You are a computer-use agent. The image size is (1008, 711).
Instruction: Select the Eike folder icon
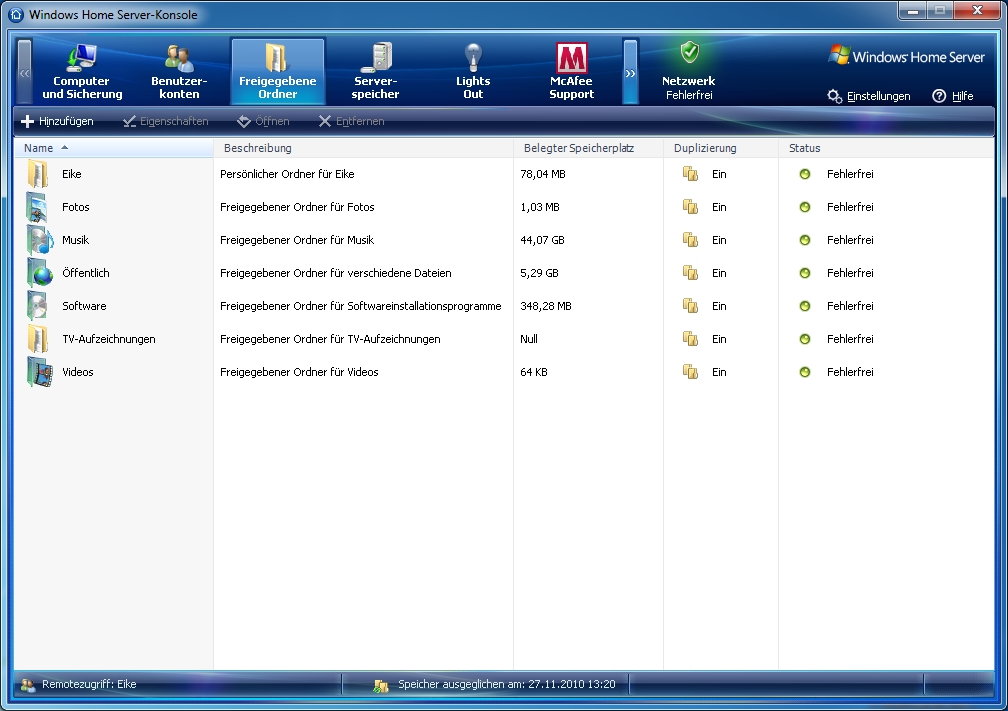pyautogui.click(x=38, y=174)
